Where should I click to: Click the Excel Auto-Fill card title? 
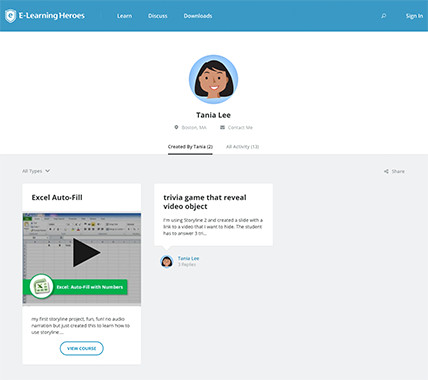pos(57,197)
